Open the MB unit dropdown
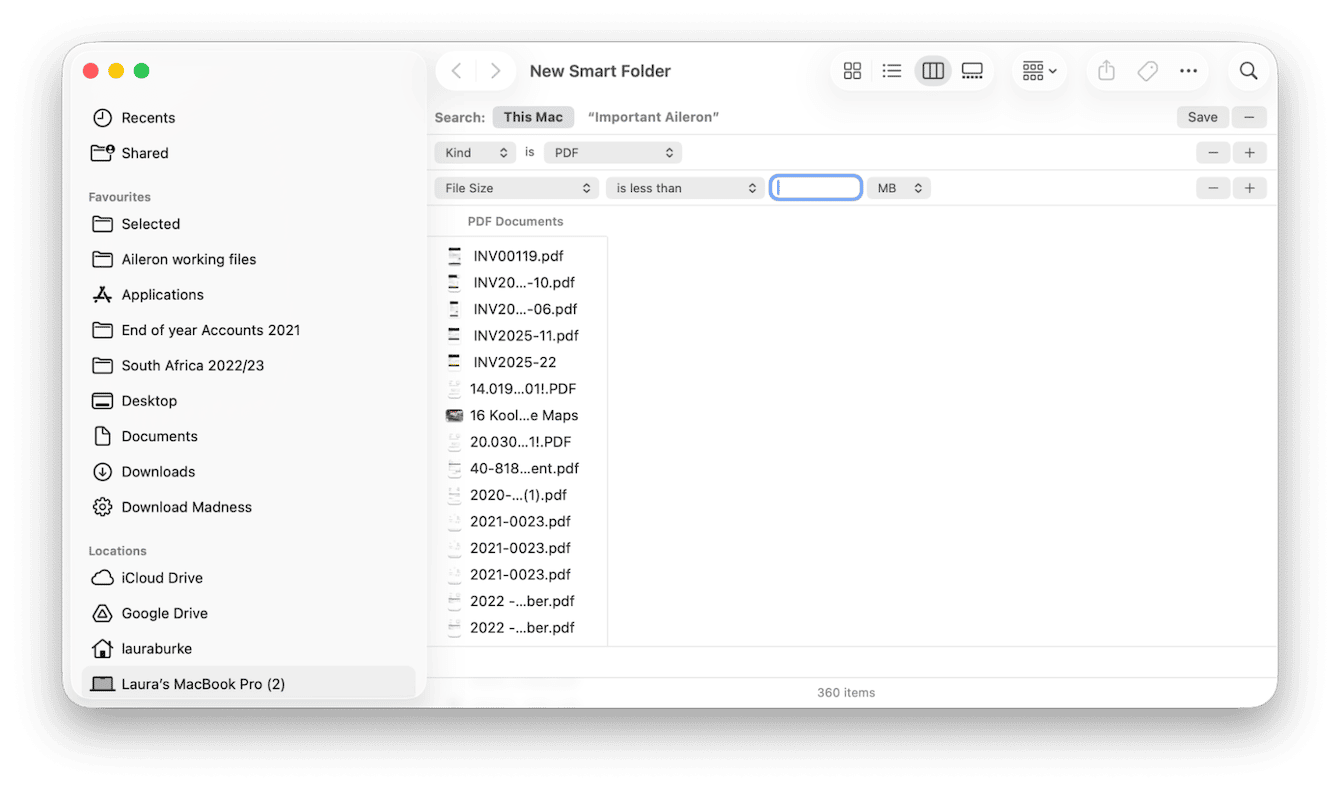The height and width of the screenshot is (790, 1340). [897, 187]
